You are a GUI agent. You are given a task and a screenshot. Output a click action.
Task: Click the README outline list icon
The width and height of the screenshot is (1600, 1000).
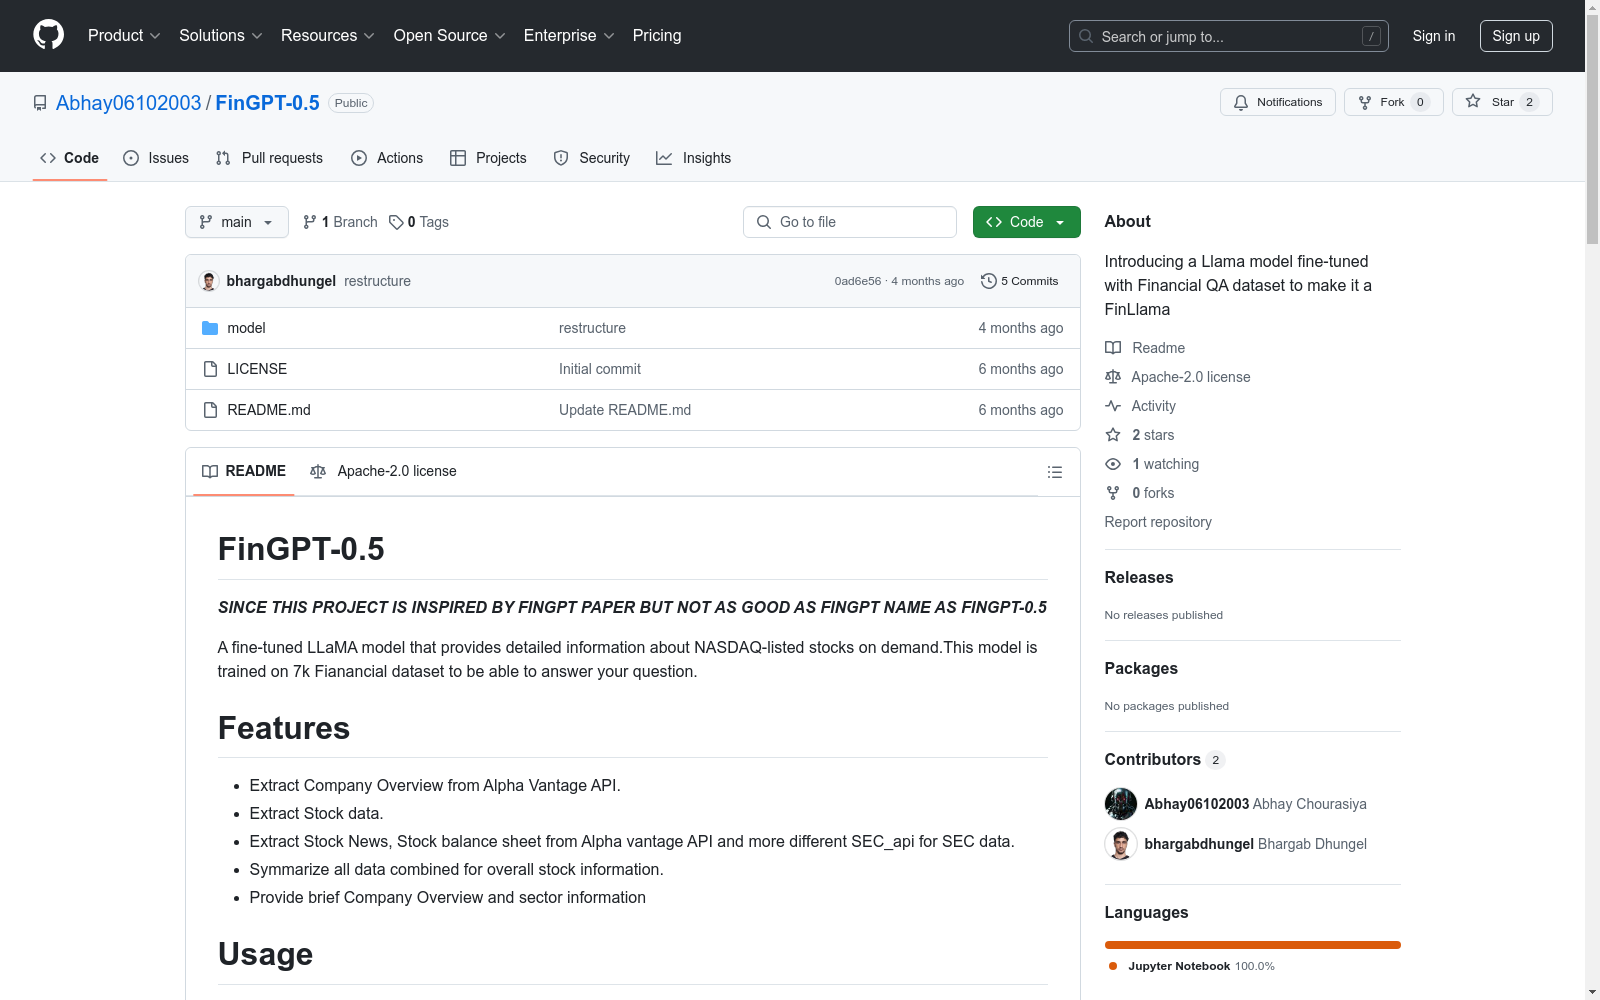pyautogui.click(x=1054, y=472)
